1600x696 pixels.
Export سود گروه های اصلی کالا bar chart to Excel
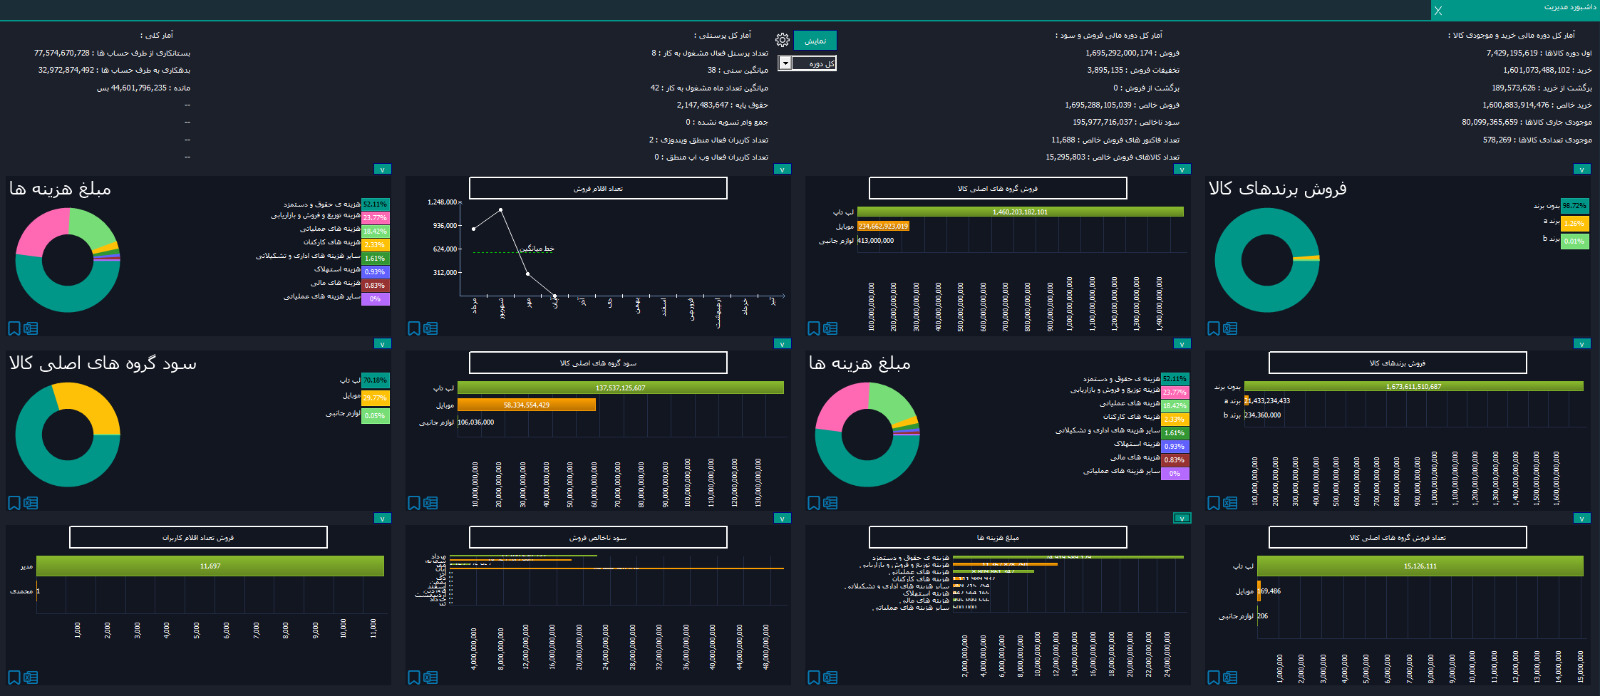click(x=431, y=503)
